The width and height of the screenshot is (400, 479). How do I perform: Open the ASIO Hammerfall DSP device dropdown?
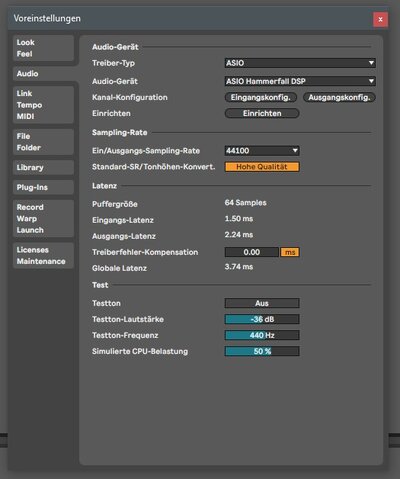coord(300,81)
